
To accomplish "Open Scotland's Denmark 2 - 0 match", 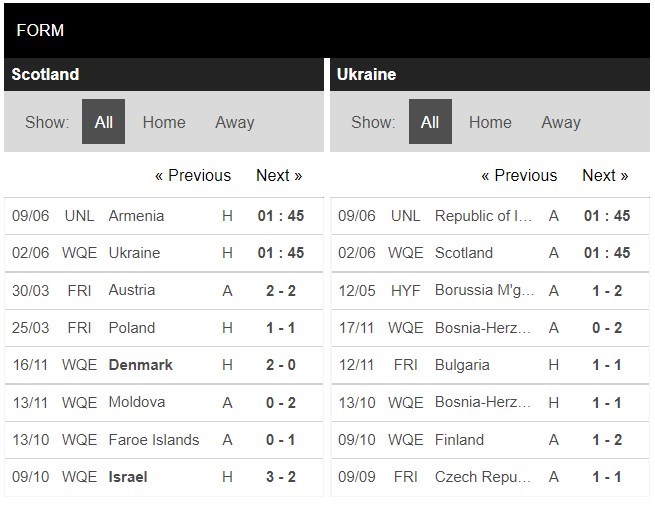I will click(x=140, y=365).
